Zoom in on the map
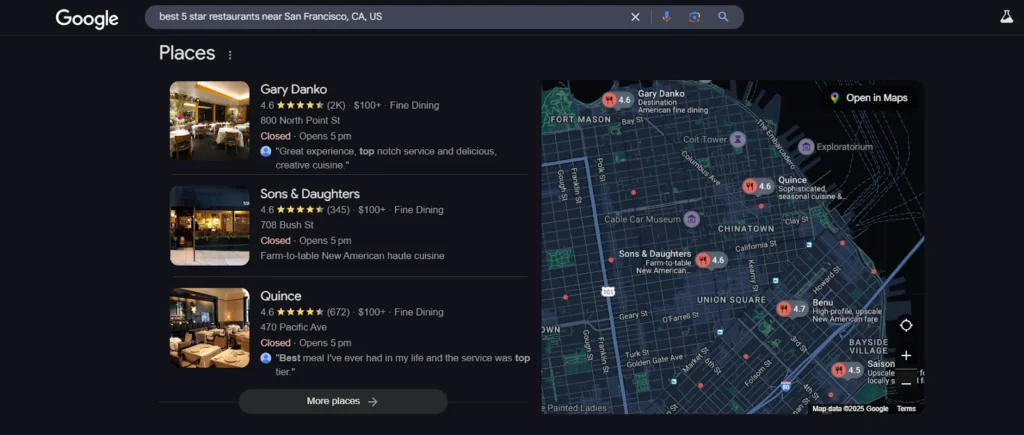1024x435 pixels. point(906,355)
